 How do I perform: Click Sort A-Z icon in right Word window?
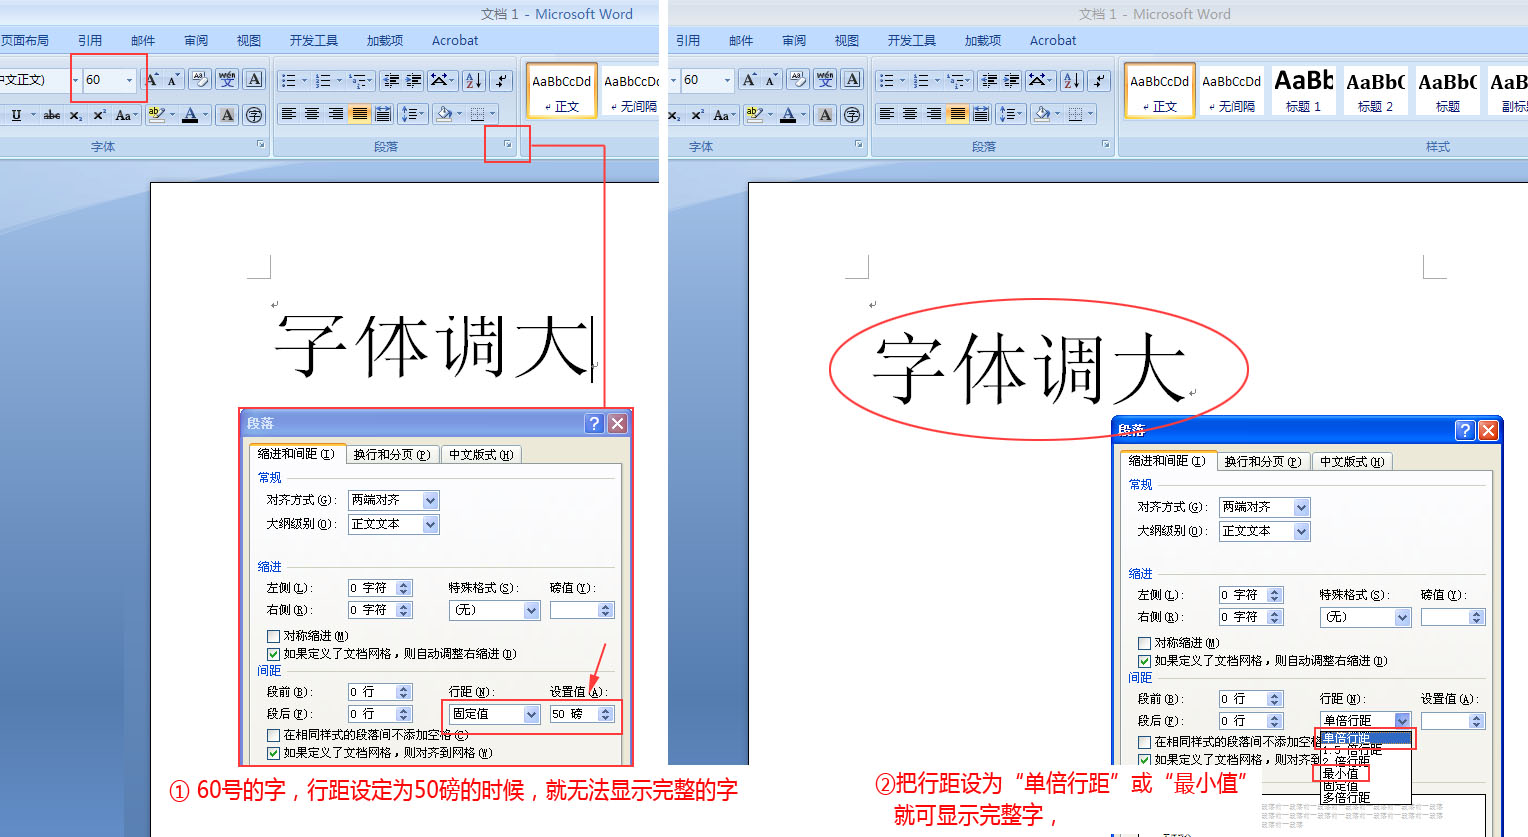click(x=1072, y=80)
